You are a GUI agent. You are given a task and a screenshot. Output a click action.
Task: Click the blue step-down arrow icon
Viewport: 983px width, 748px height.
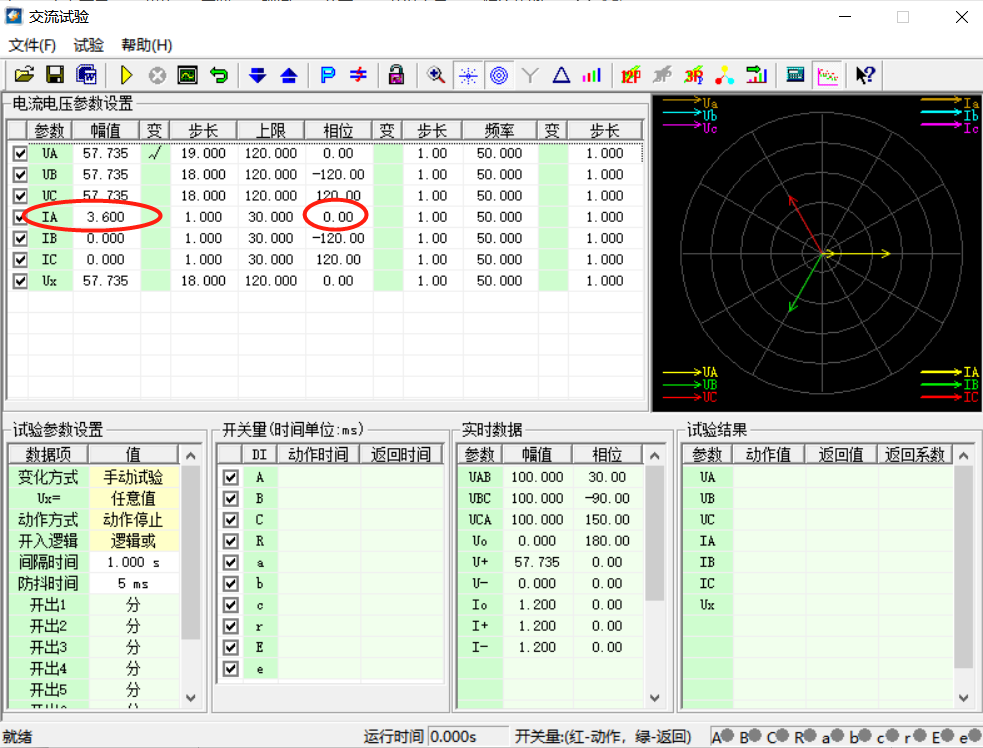click(257, 75)
